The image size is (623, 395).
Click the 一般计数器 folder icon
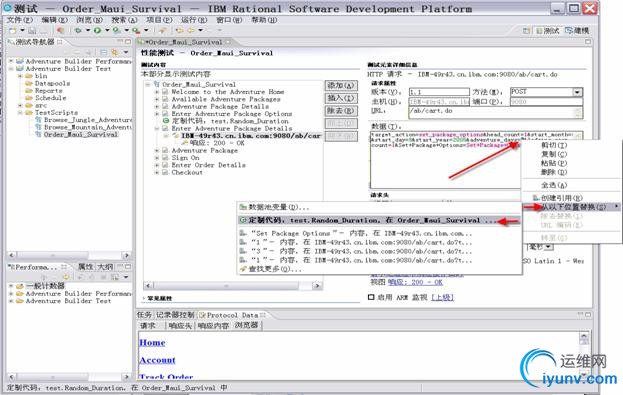coord(20,286)
